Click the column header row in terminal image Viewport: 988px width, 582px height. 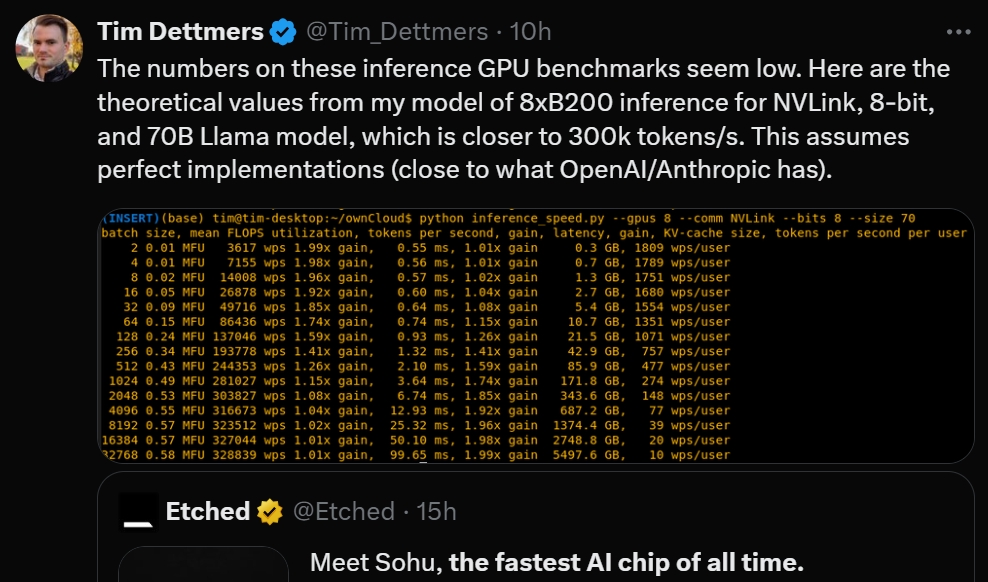click(534, 233)
